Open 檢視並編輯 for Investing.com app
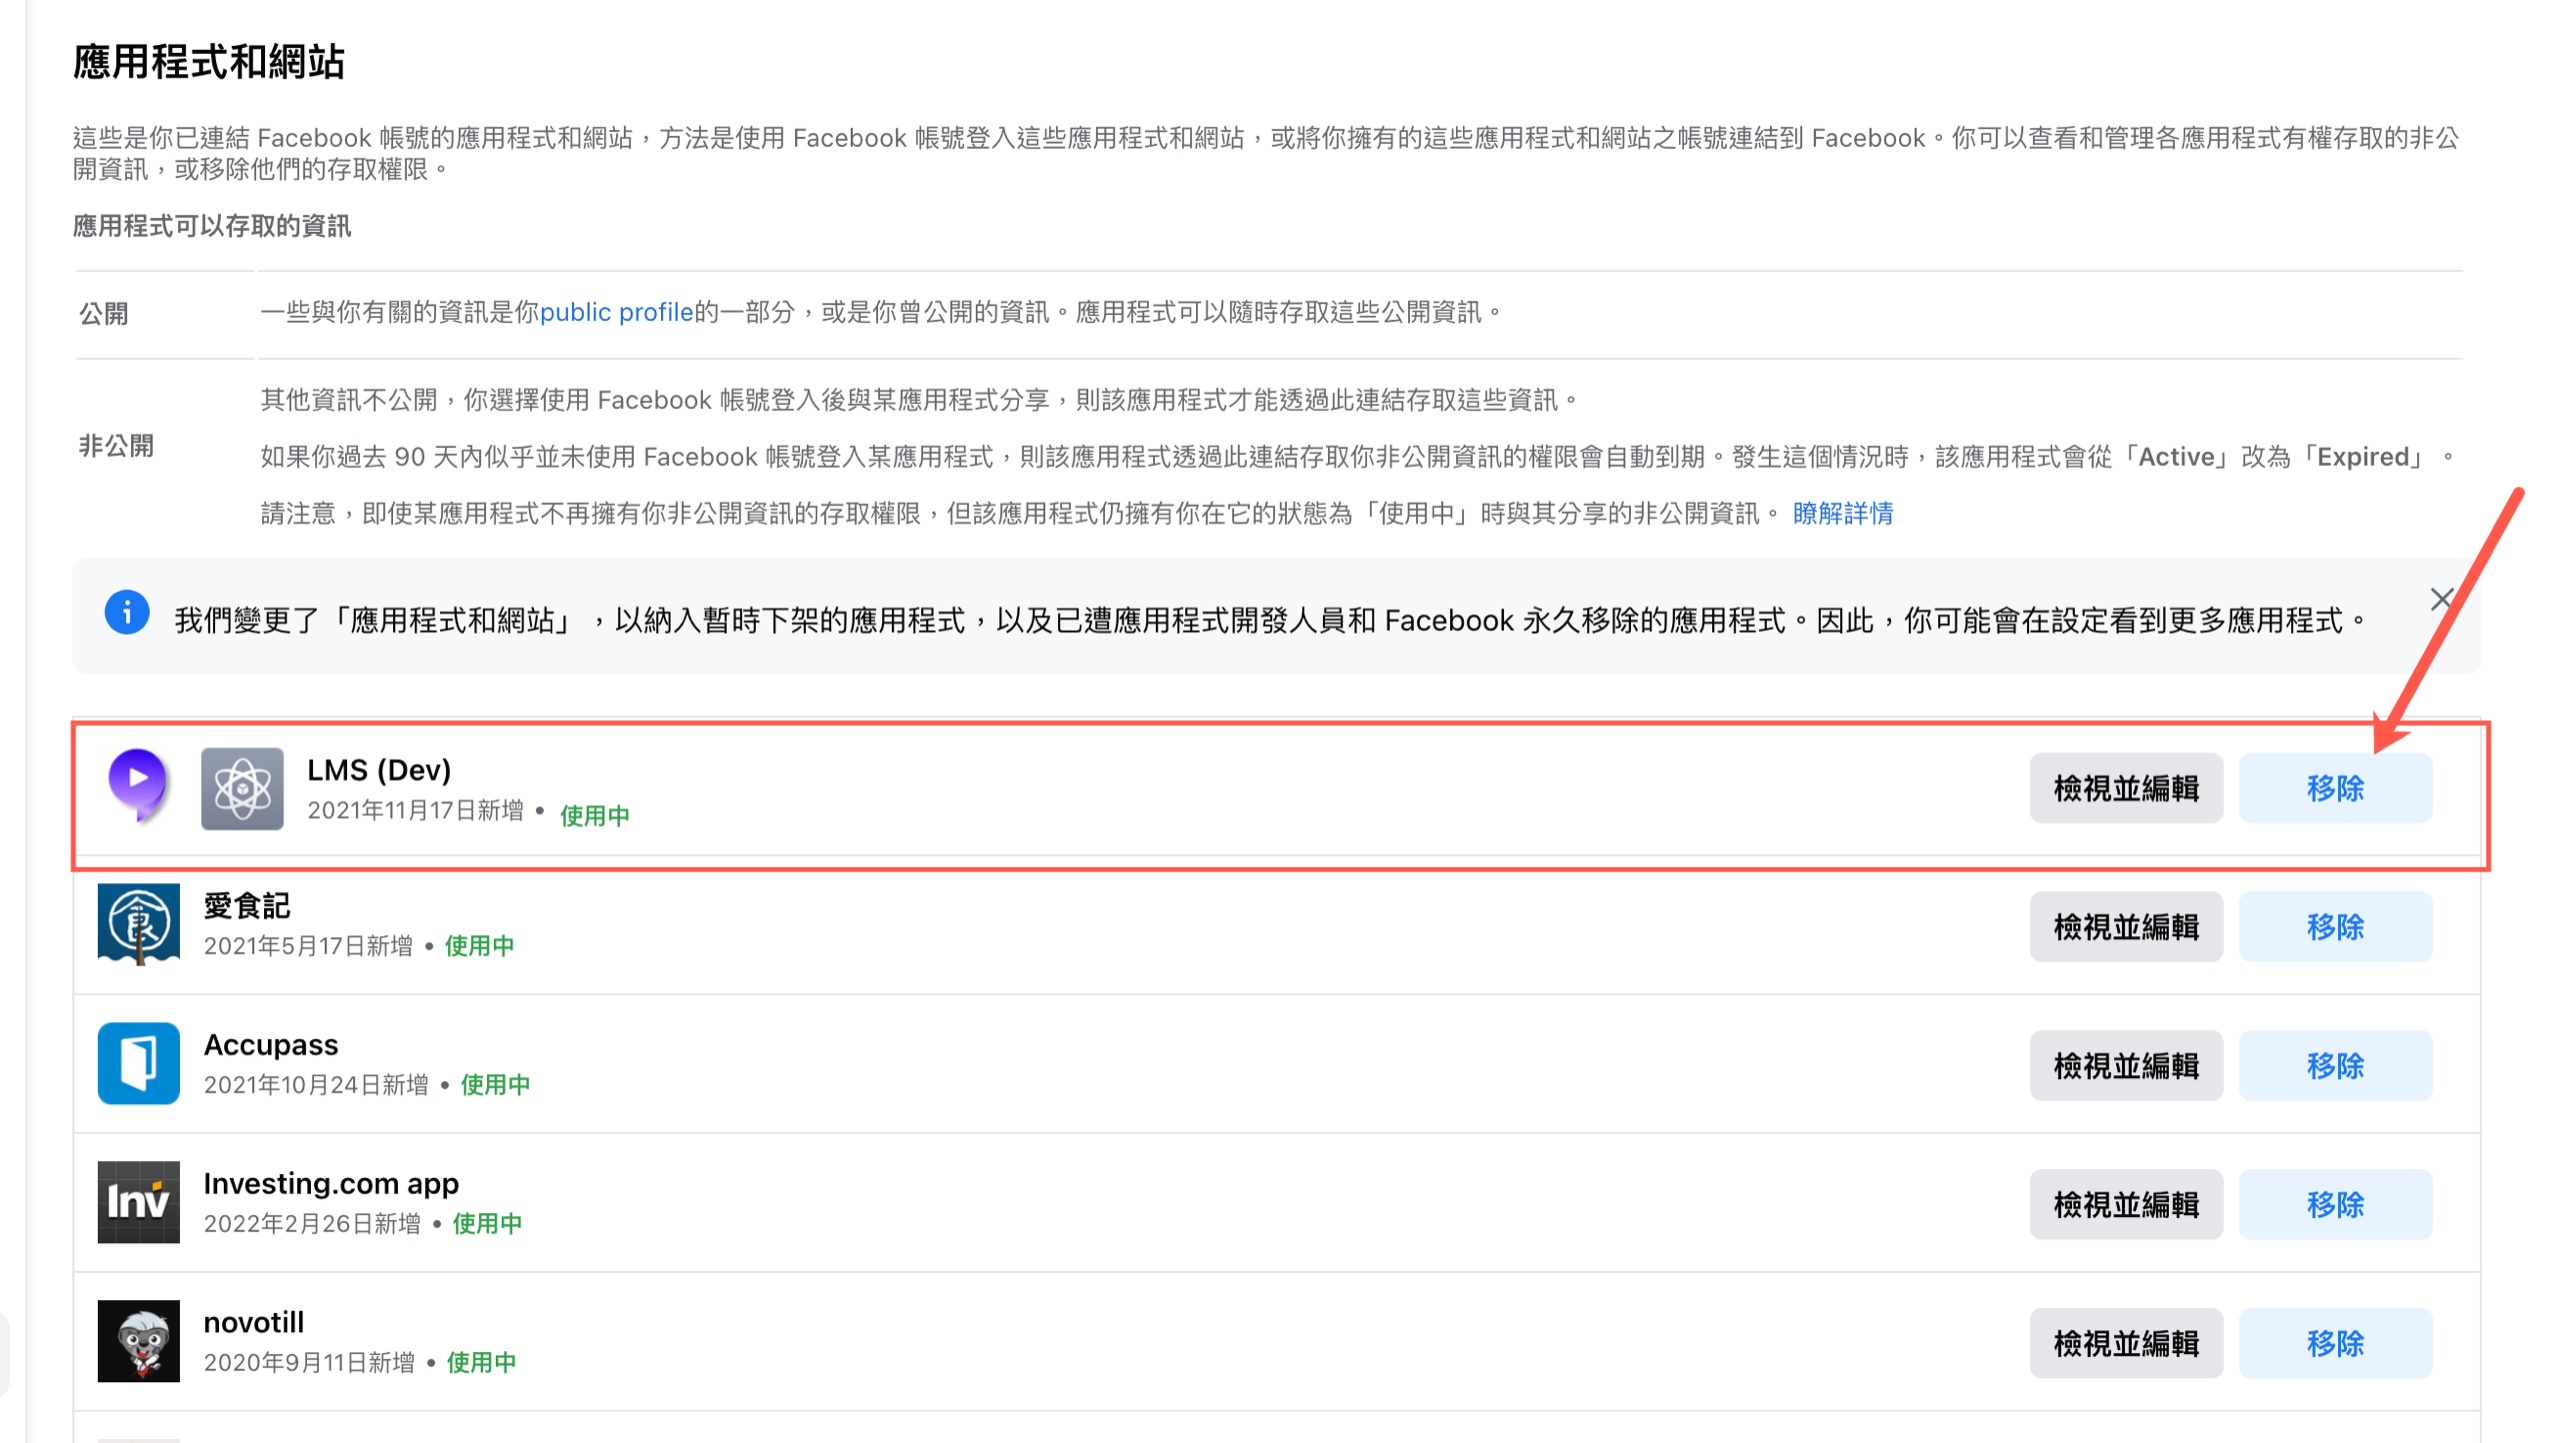 [2126, 1205]
